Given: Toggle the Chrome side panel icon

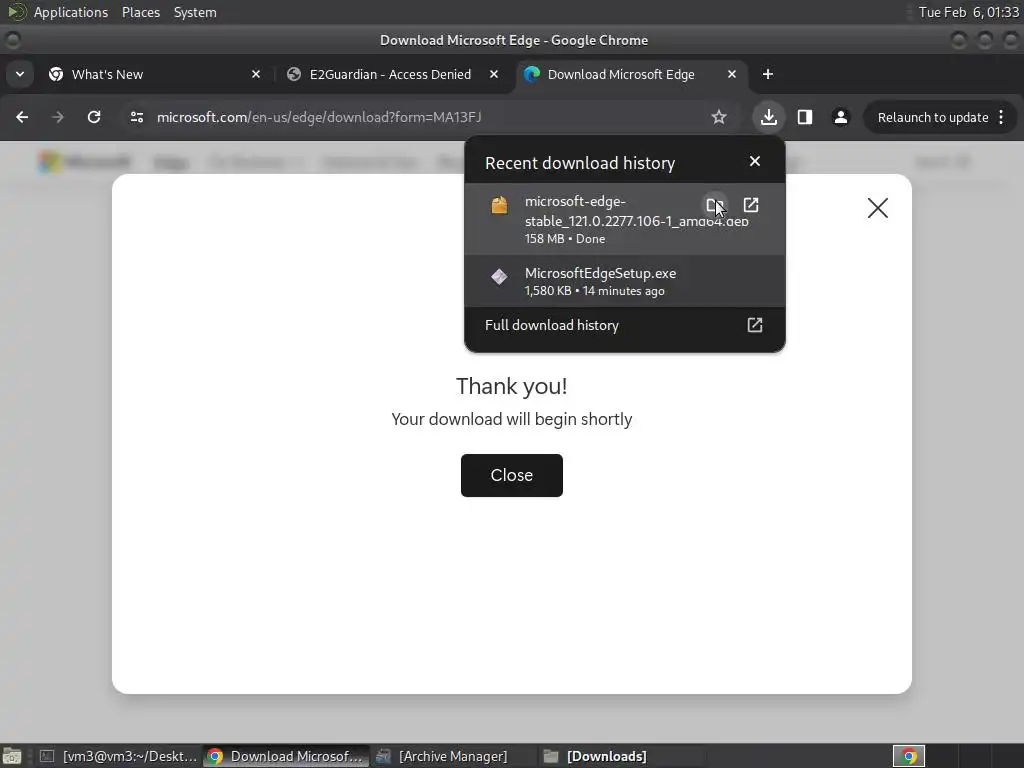Looking at the screenshot, I should 805,117.
